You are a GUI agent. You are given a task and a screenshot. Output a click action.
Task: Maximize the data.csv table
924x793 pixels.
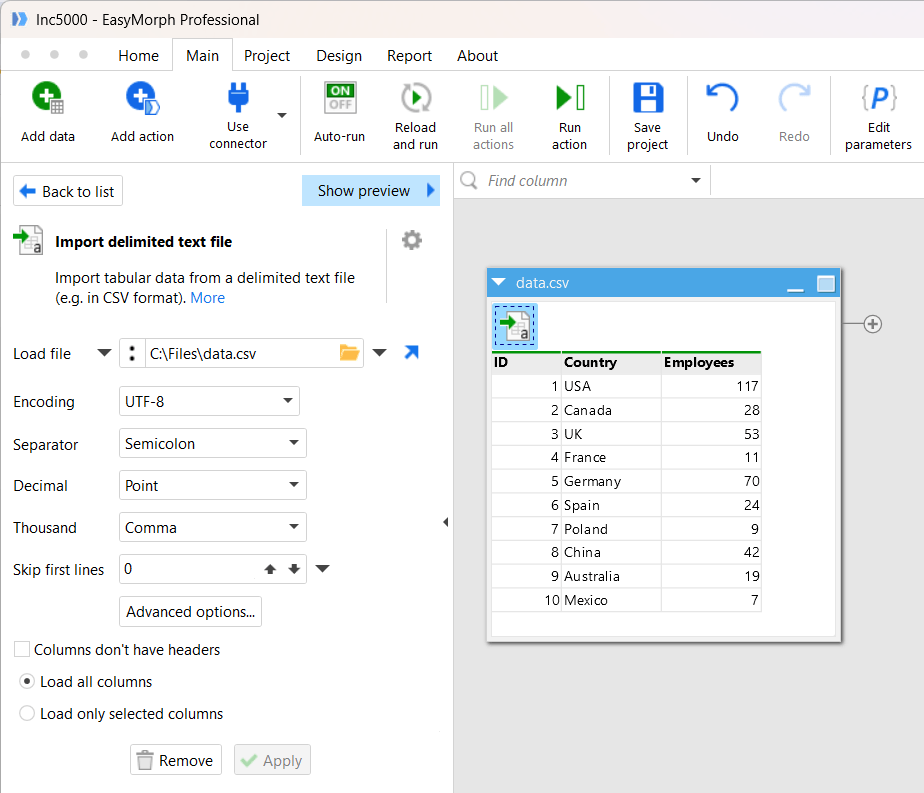pyautogui.click(x=826, y=284)
